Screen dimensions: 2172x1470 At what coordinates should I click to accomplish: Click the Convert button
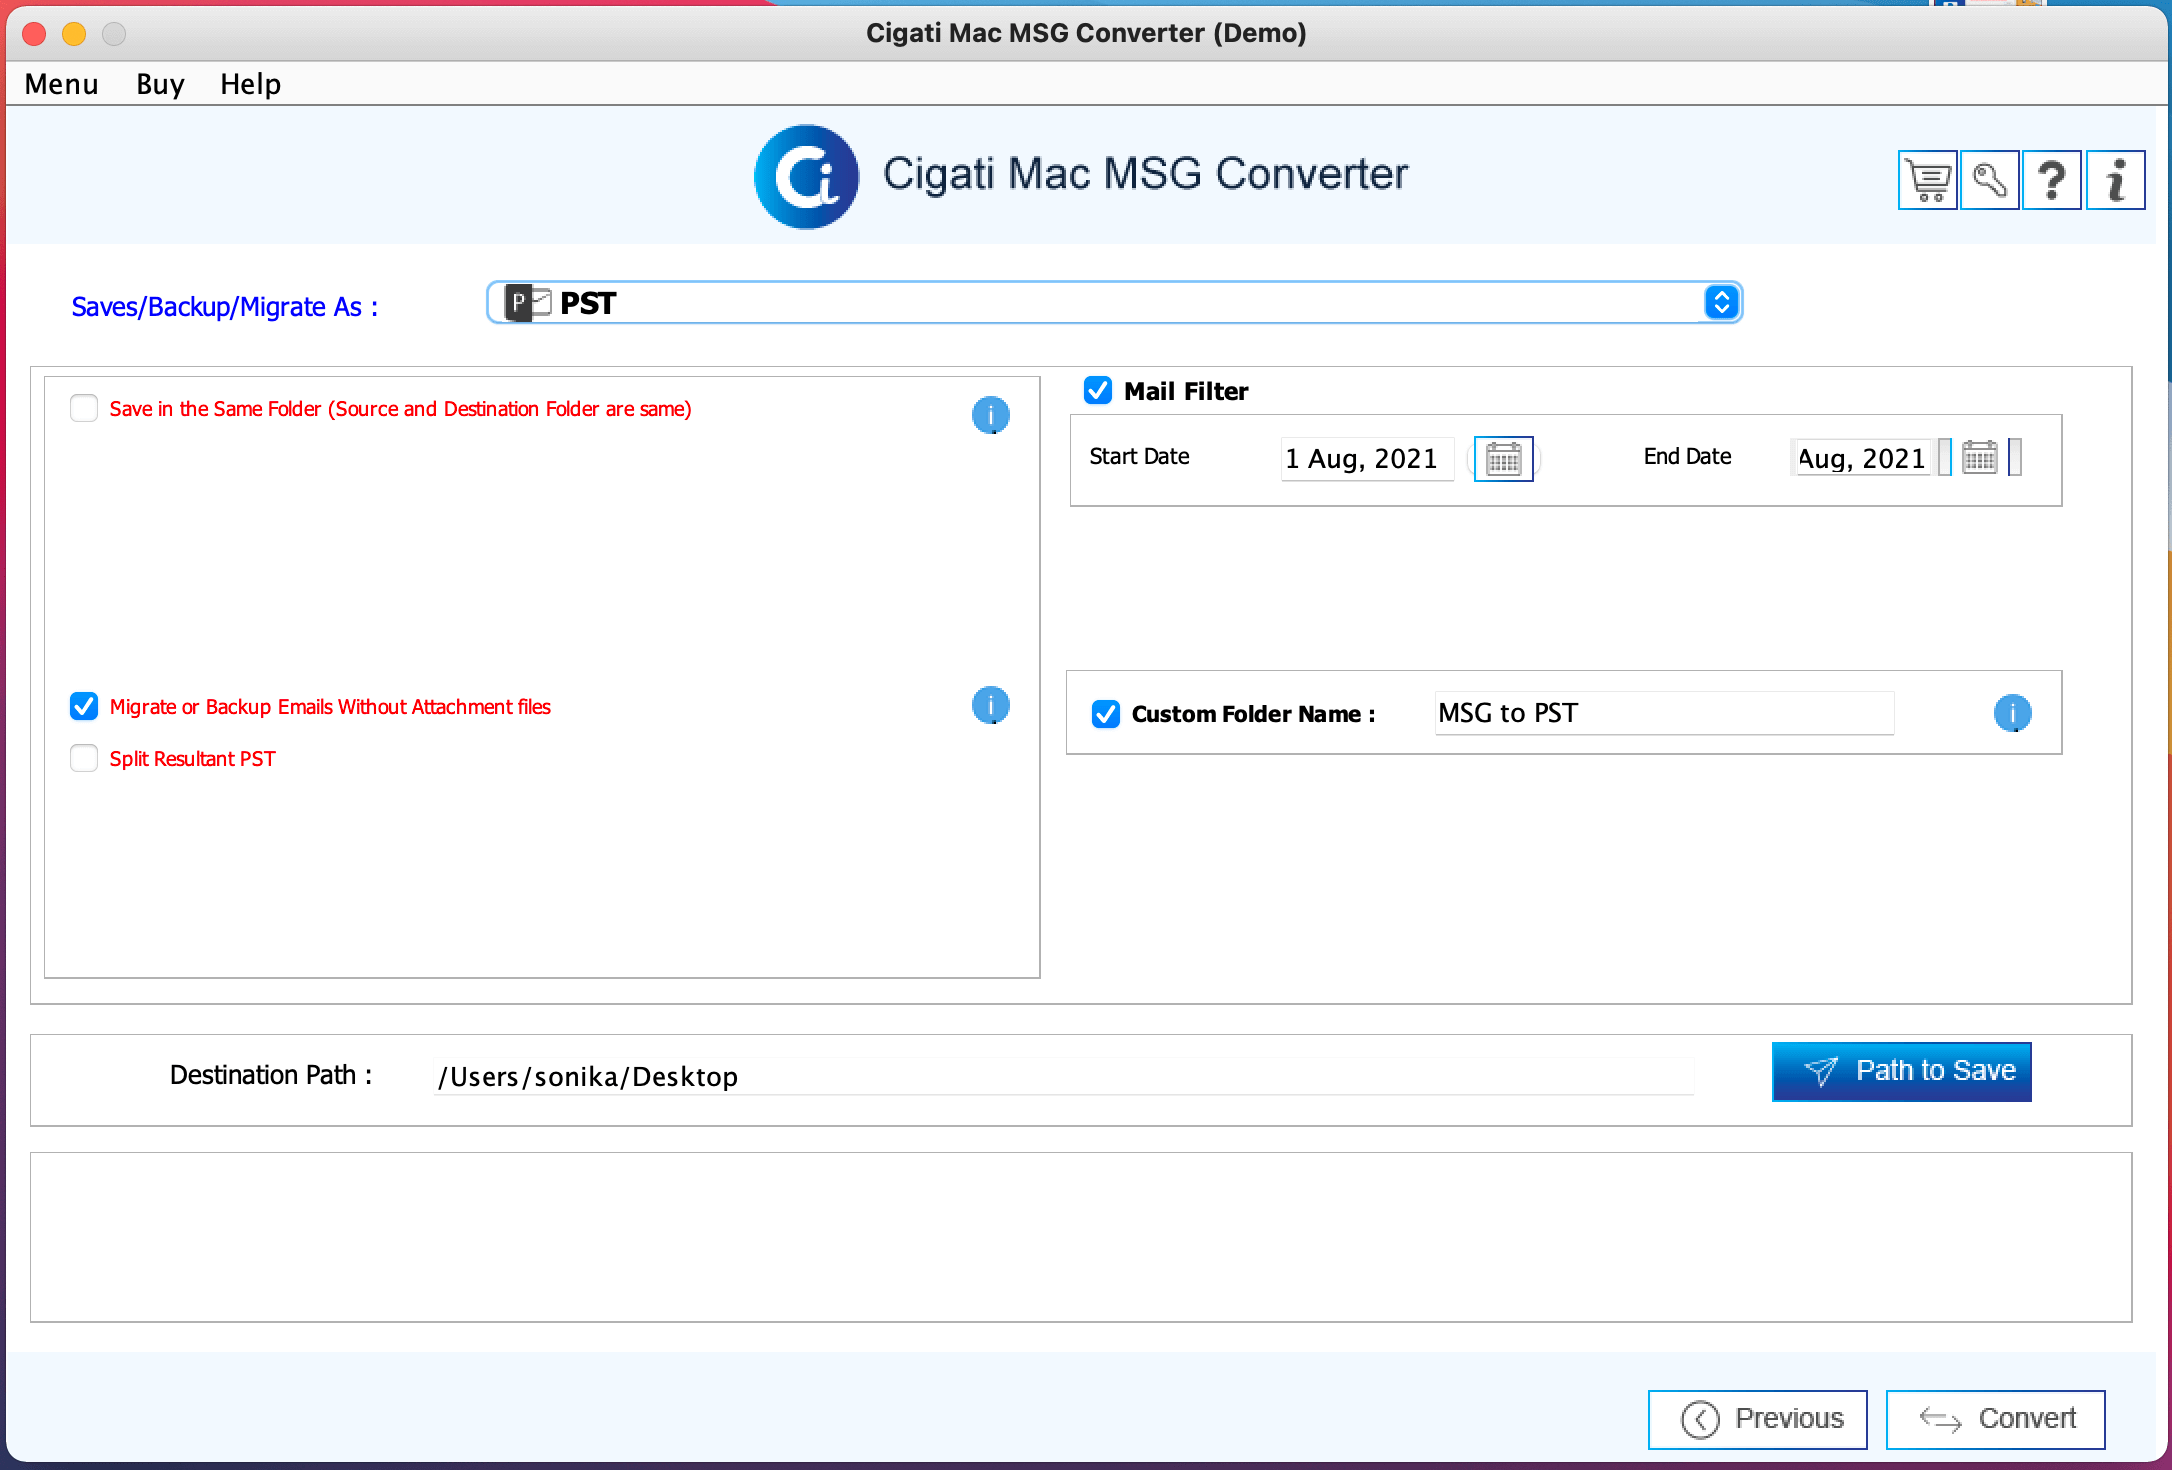tap(1995, 1419)
